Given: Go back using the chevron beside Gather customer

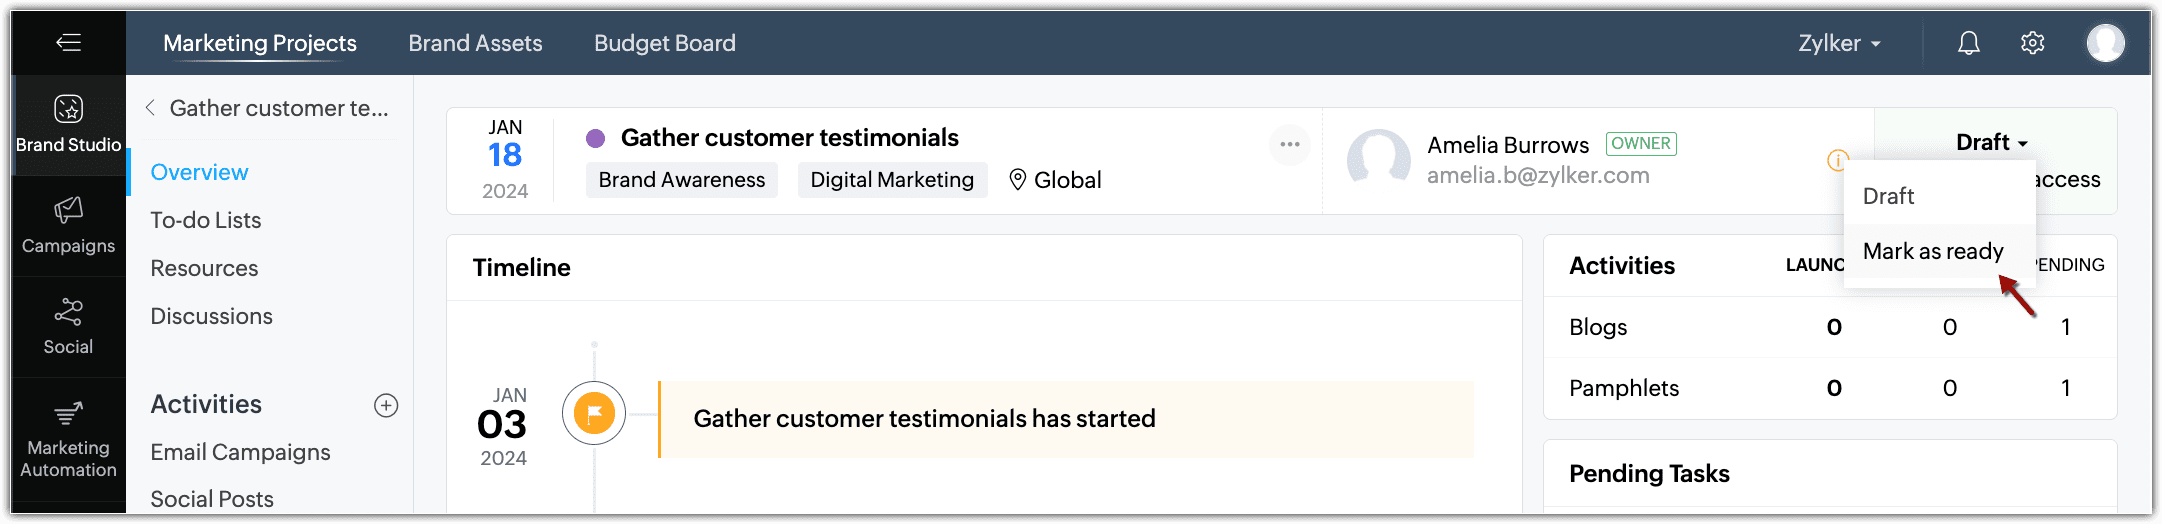Looking at the screenshot, I should (150, 107).
